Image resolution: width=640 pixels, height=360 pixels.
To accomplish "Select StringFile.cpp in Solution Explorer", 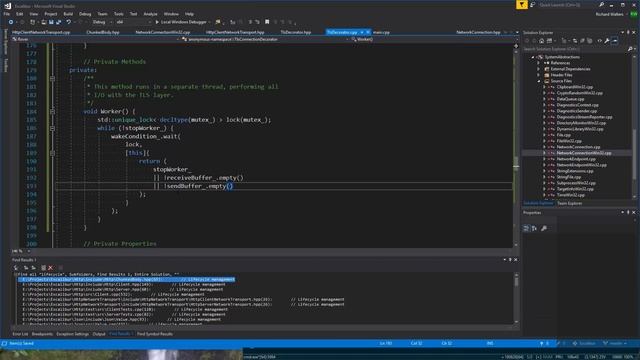I will (x=569, y=177).
